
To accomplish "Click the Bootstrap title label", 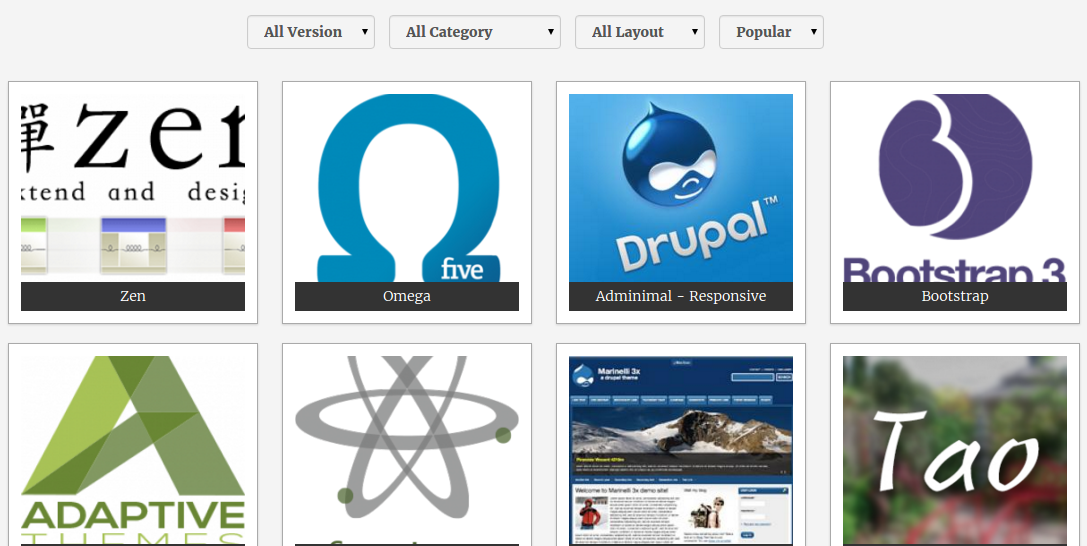I will click(955, 296).
